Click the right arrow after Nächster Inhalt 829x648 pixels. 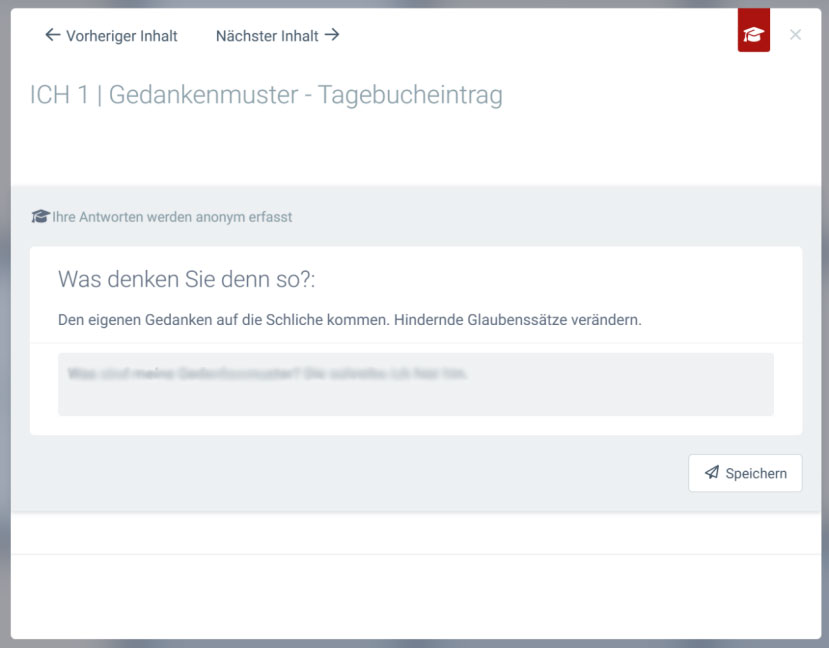[332, 35]
